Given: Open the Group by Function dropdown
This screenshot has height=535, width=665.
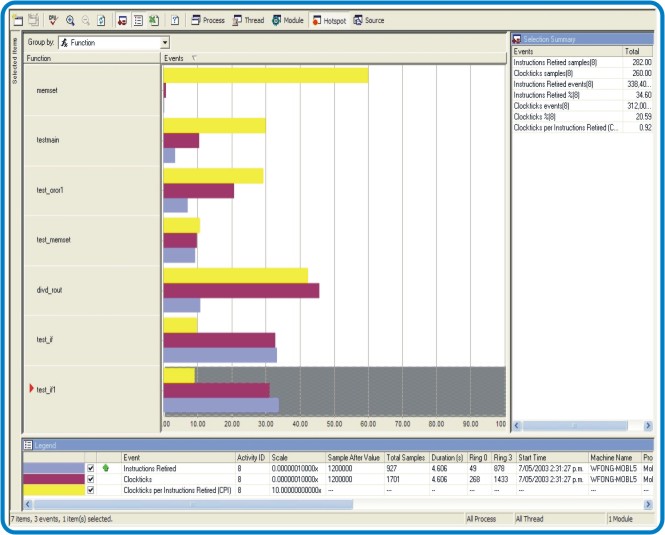Looking at the screenshot, I should click(165, 42).
